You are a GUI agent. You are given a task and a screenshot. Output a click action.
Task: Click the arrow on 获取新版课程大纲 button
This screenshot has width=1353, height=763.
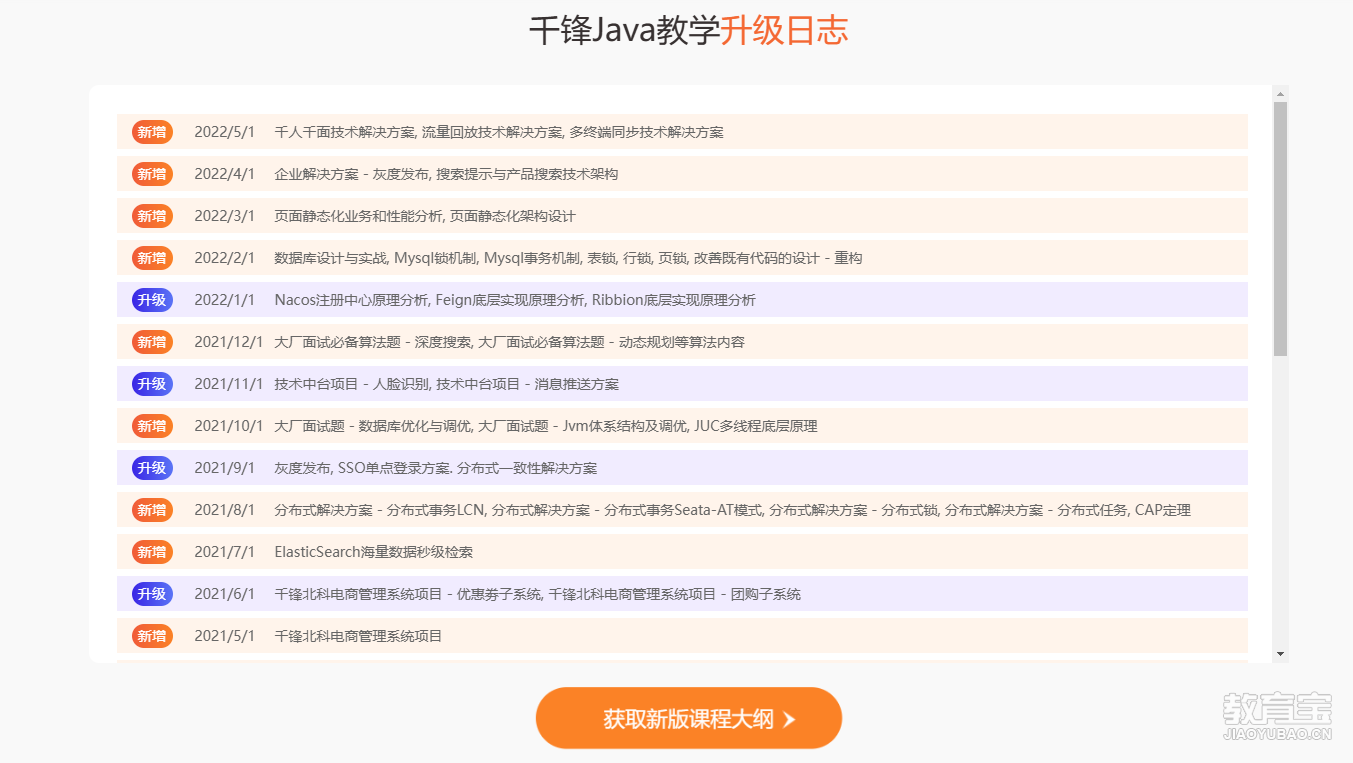[789, 719]
